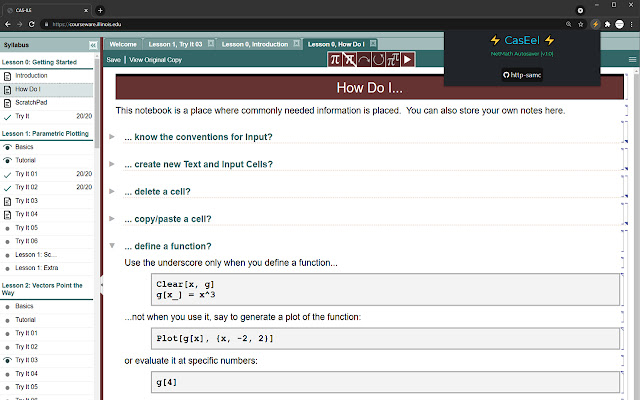The height and width of the screenshot is (400, 640).
Task: Click the circular arrow toolbar icon
Action: (x=378, y=60)
